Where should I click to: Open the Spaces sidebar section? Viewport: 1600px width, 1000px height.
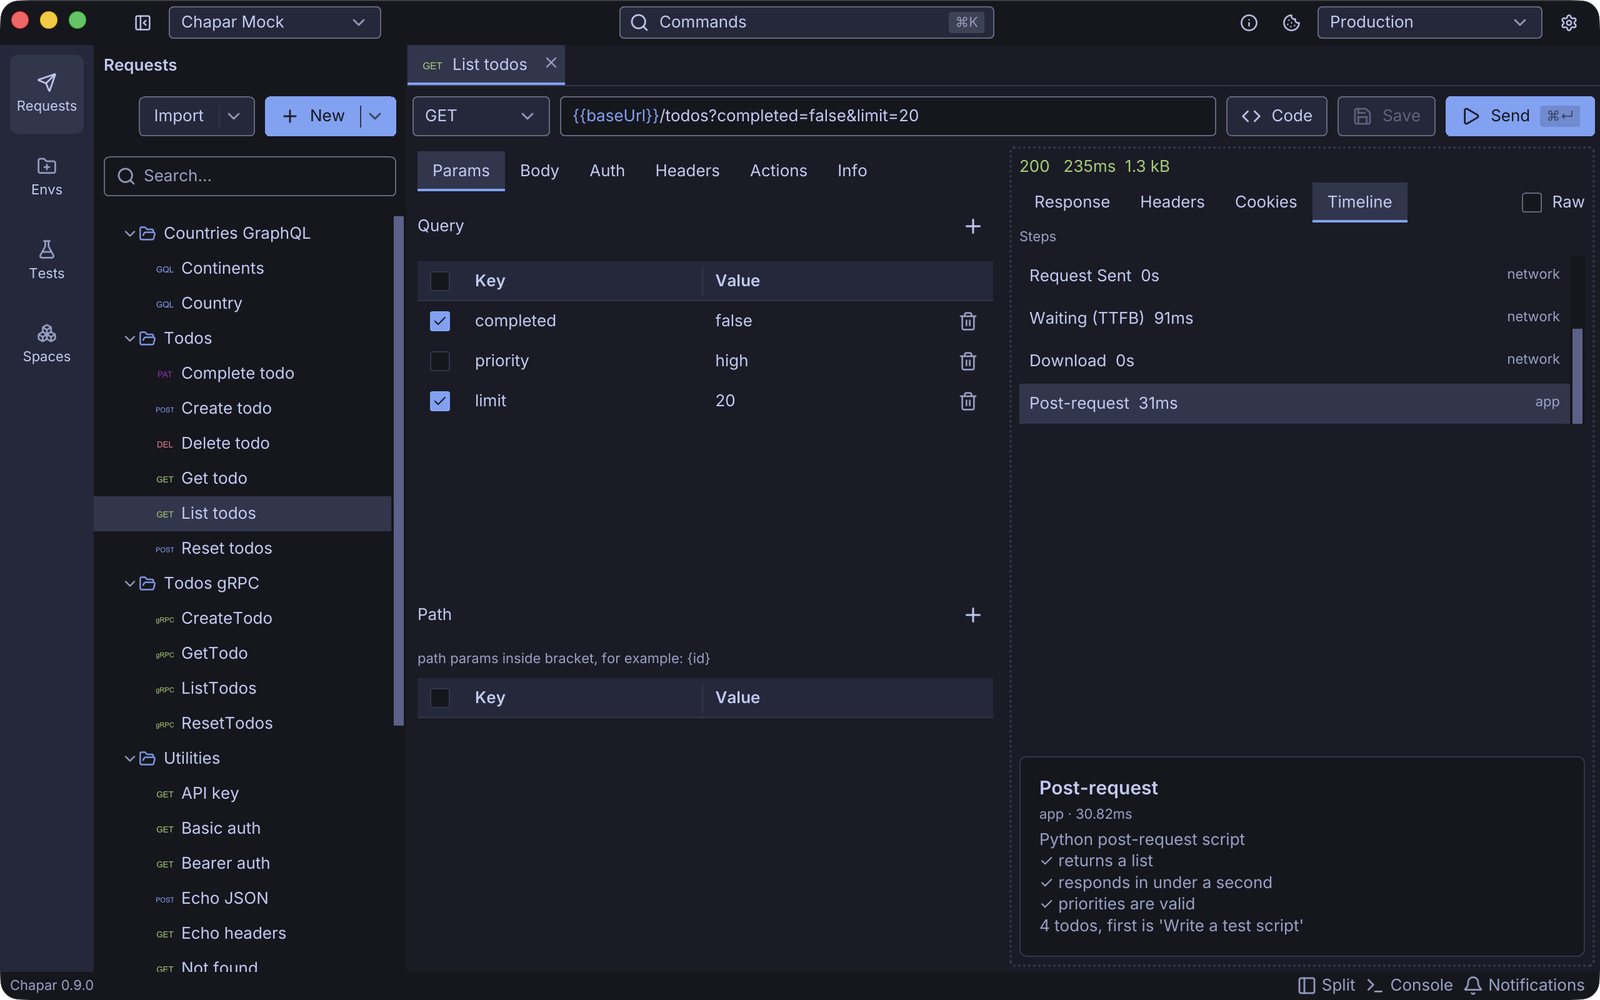tap(47, 344)
